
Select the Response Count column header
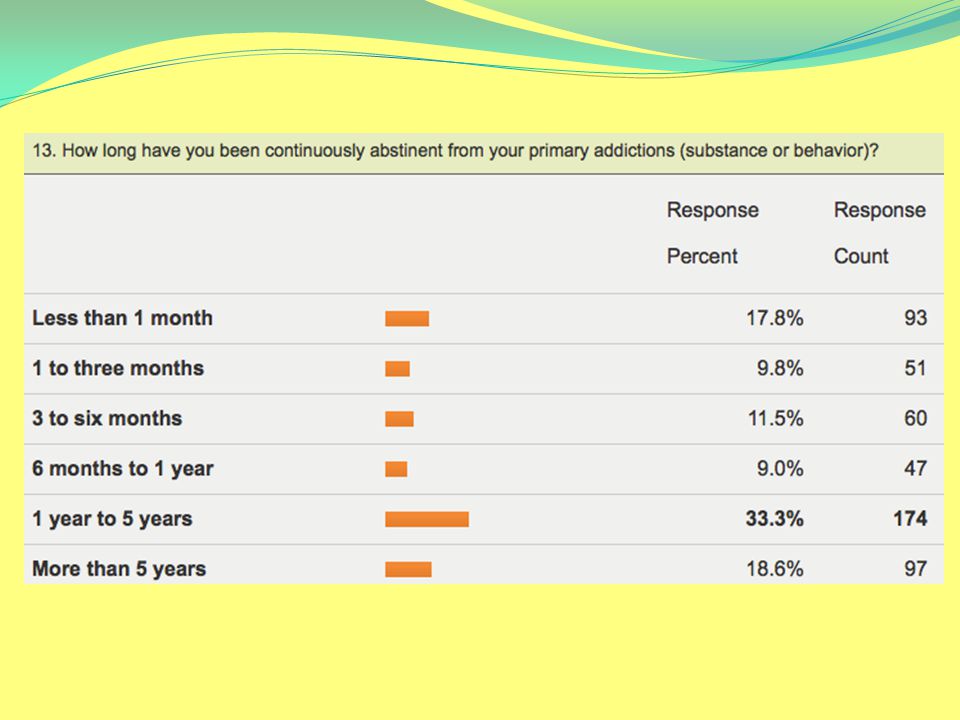point(880,233)
